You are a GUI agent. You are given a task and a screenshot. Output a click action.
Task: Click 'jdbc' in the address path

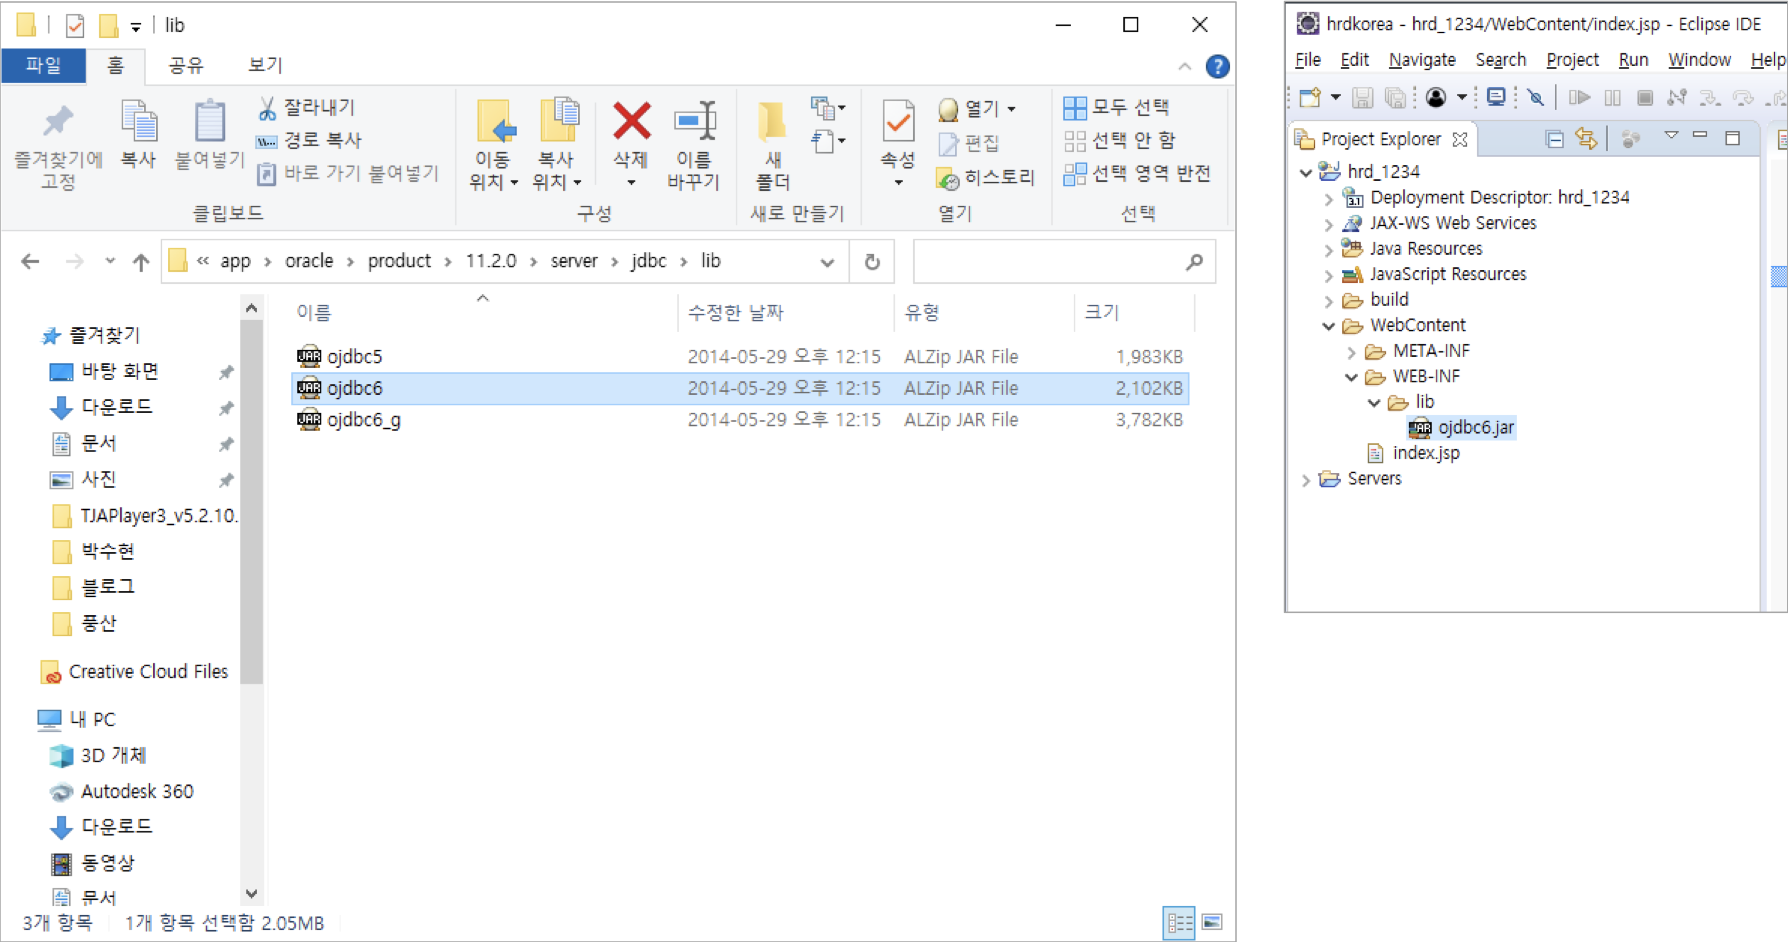(648, 261)
